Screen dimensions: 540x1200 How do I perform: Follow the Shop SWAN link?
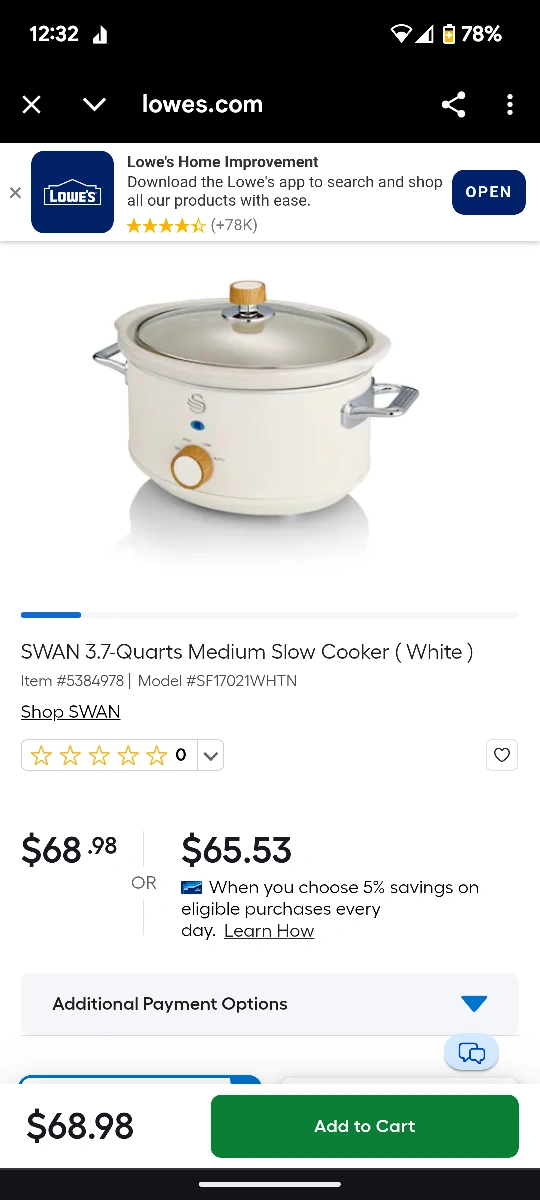(x=70, y=712)
